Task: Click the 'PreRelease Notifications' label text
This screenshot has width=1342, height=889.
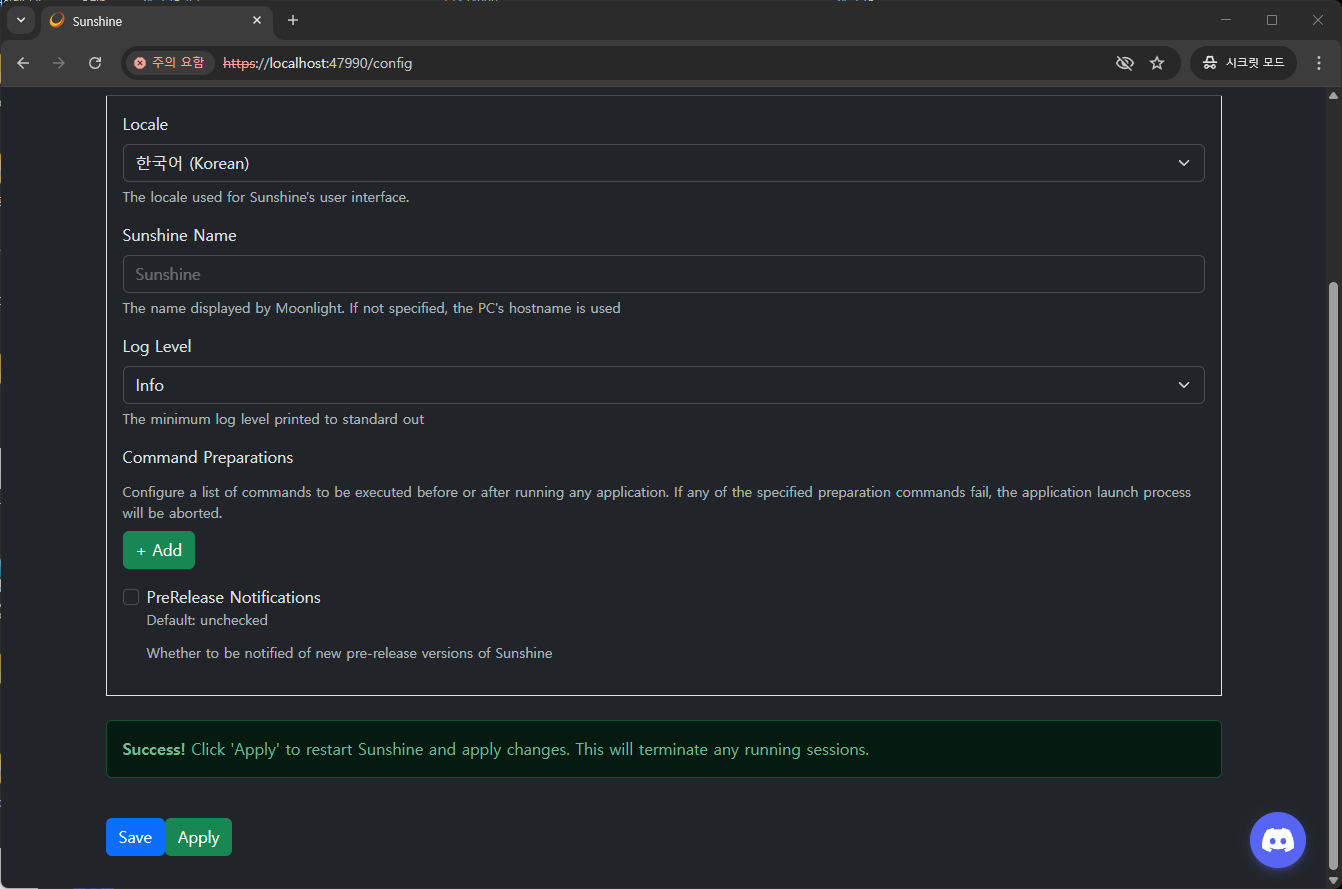Action: pos(233,597)
